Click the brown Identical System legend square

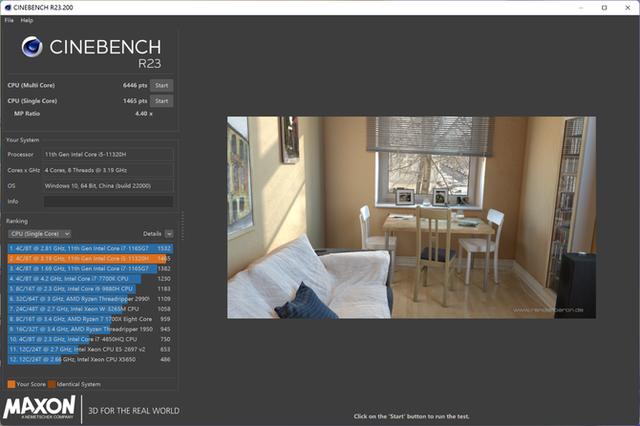(52, 382)
